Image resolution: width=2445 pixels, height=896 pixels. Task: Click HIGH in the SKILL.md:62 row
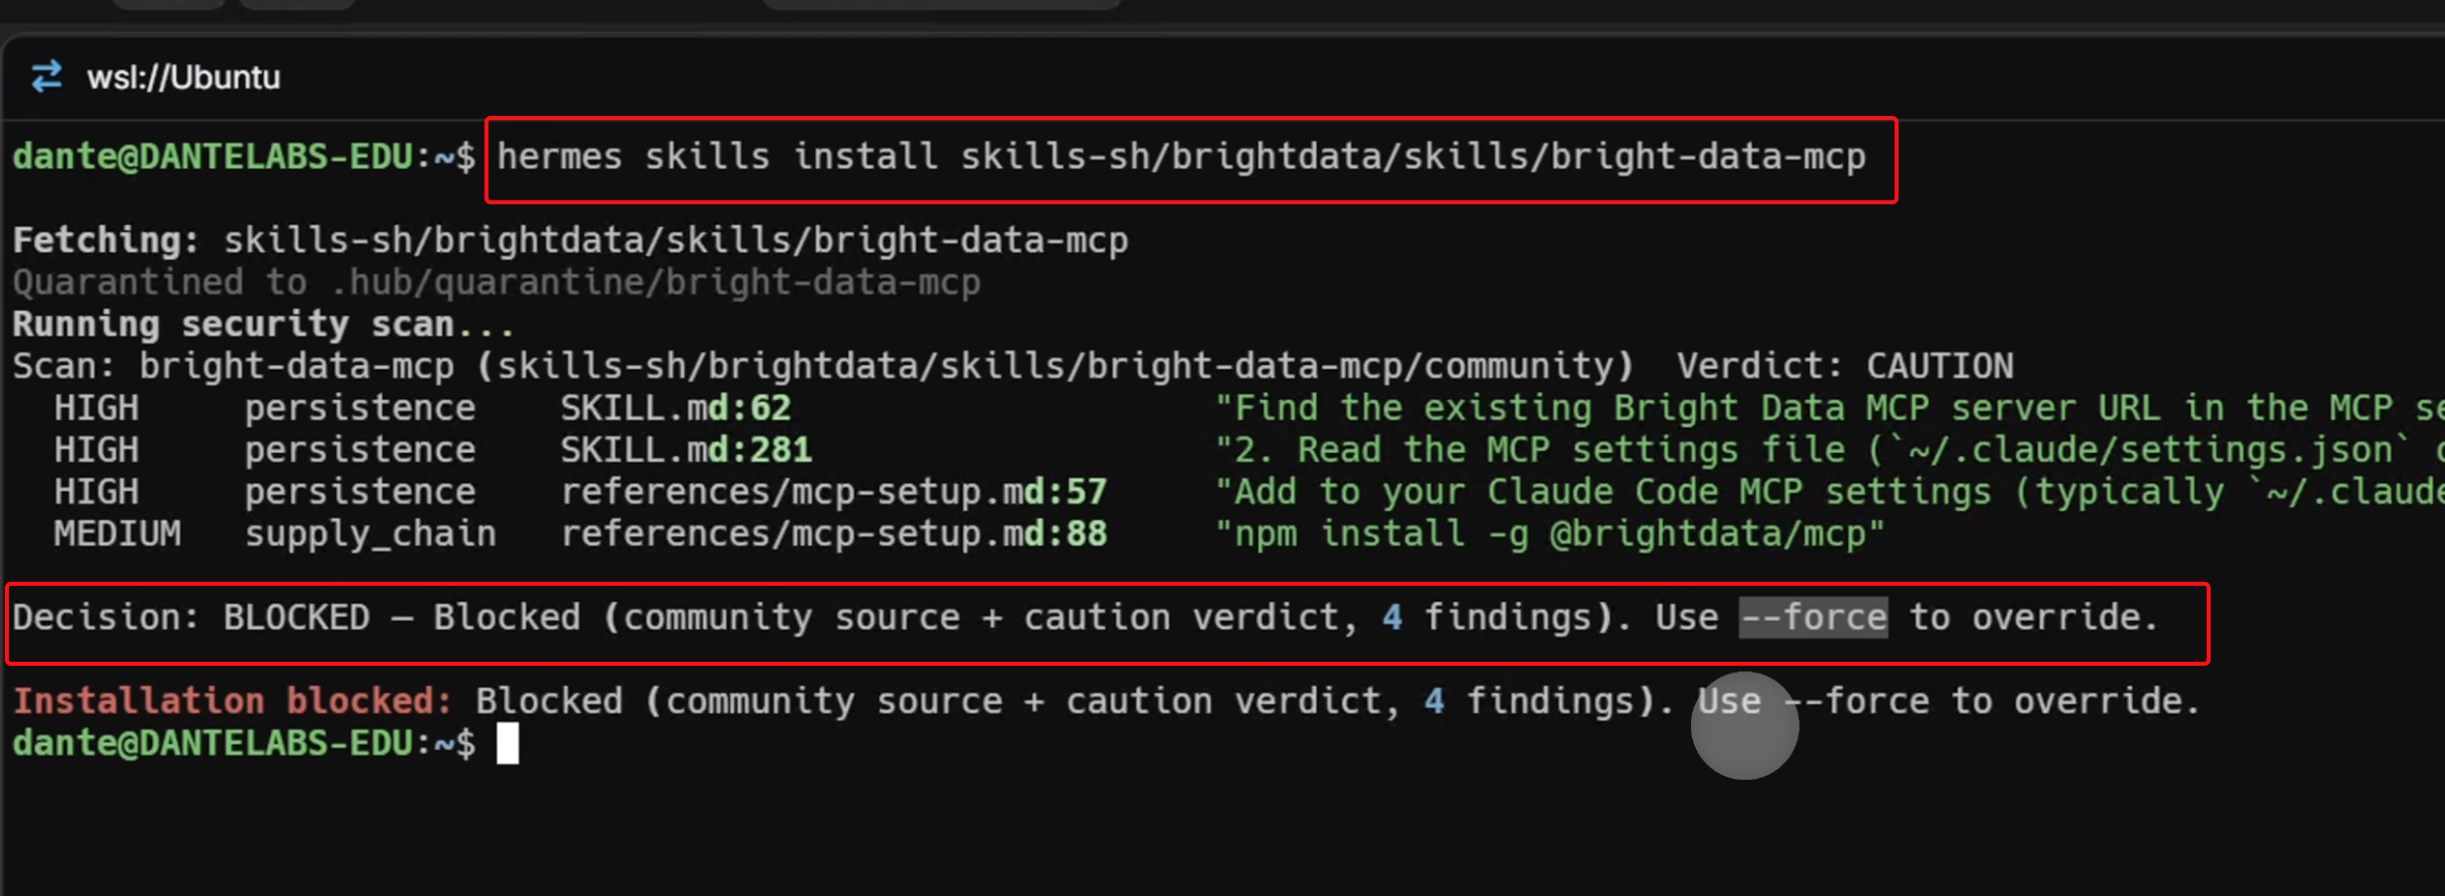tap(96, 409)
